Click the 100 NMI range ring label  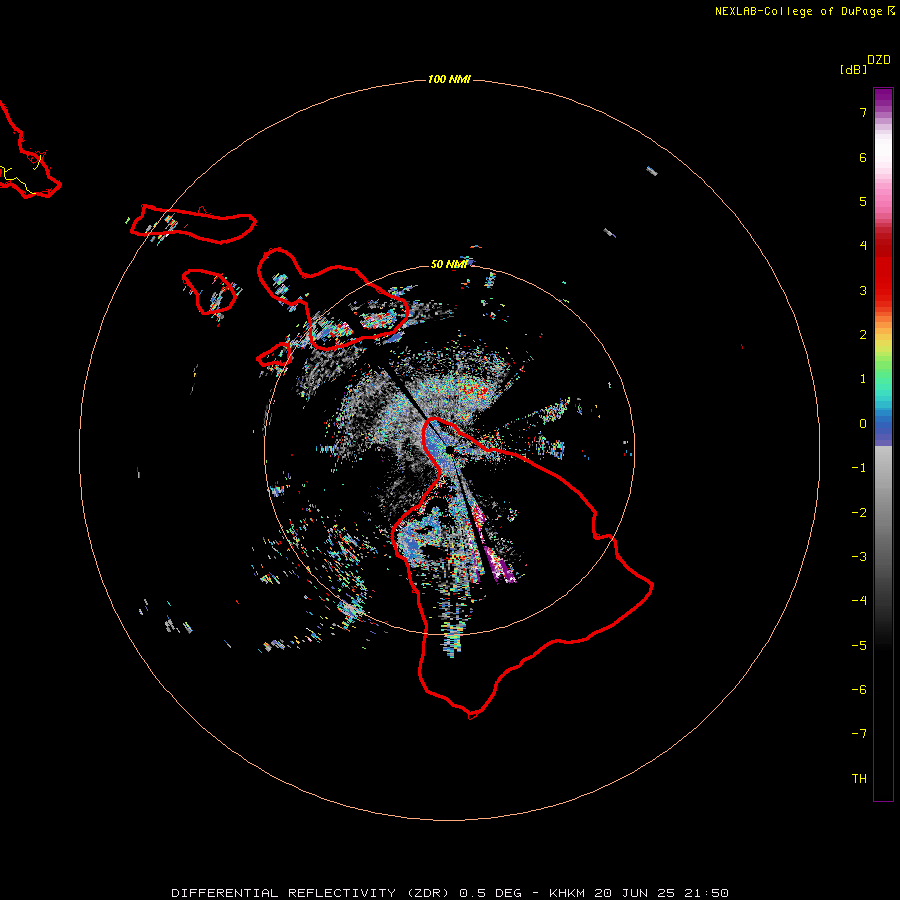pos(449,79)
